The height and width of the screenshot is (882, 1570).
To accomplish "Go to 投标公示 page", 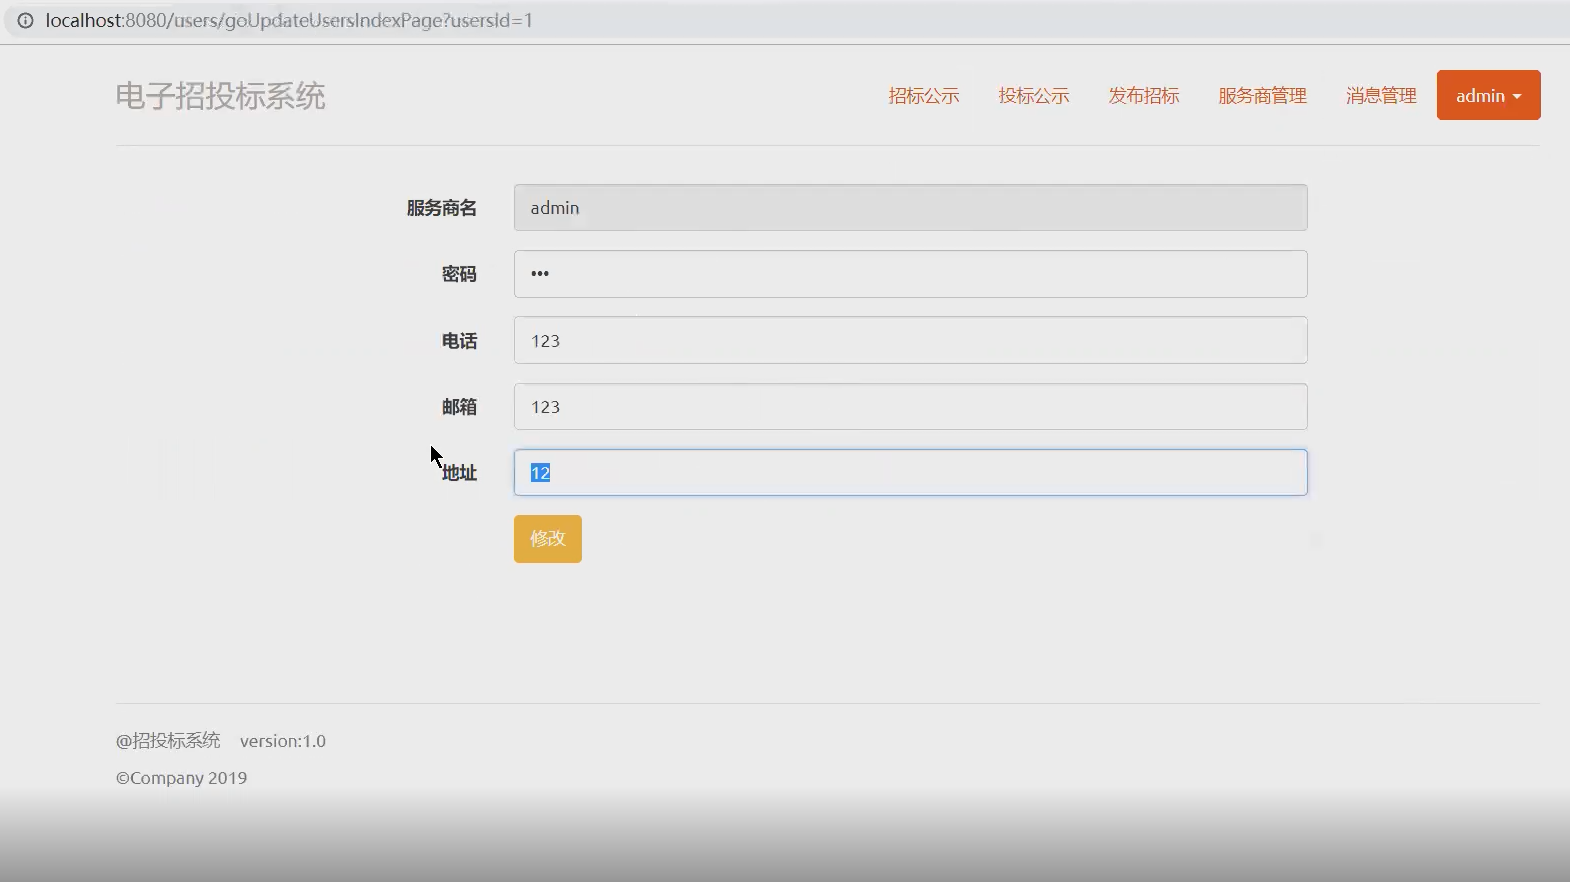I will (1034, 96).
